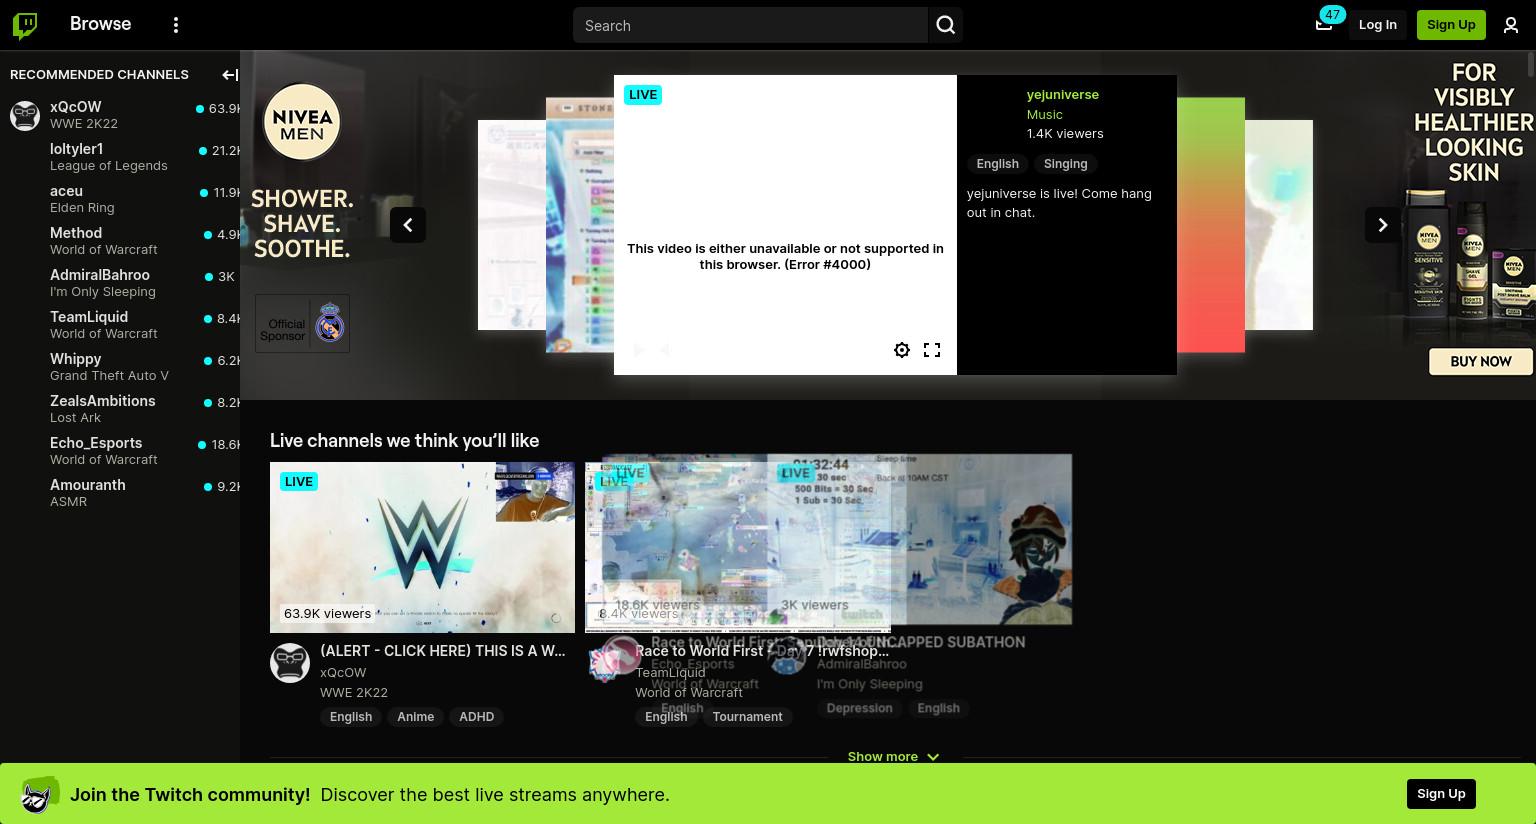Viewport: 1536px width, 824px height.
Task: Click the green Sign Up button in header
Action: tap(1451, 25)
